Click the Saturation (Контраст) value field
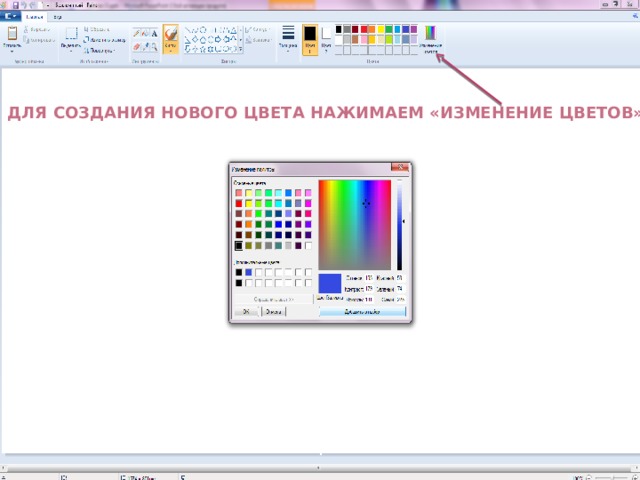 (x=369, y=289)
